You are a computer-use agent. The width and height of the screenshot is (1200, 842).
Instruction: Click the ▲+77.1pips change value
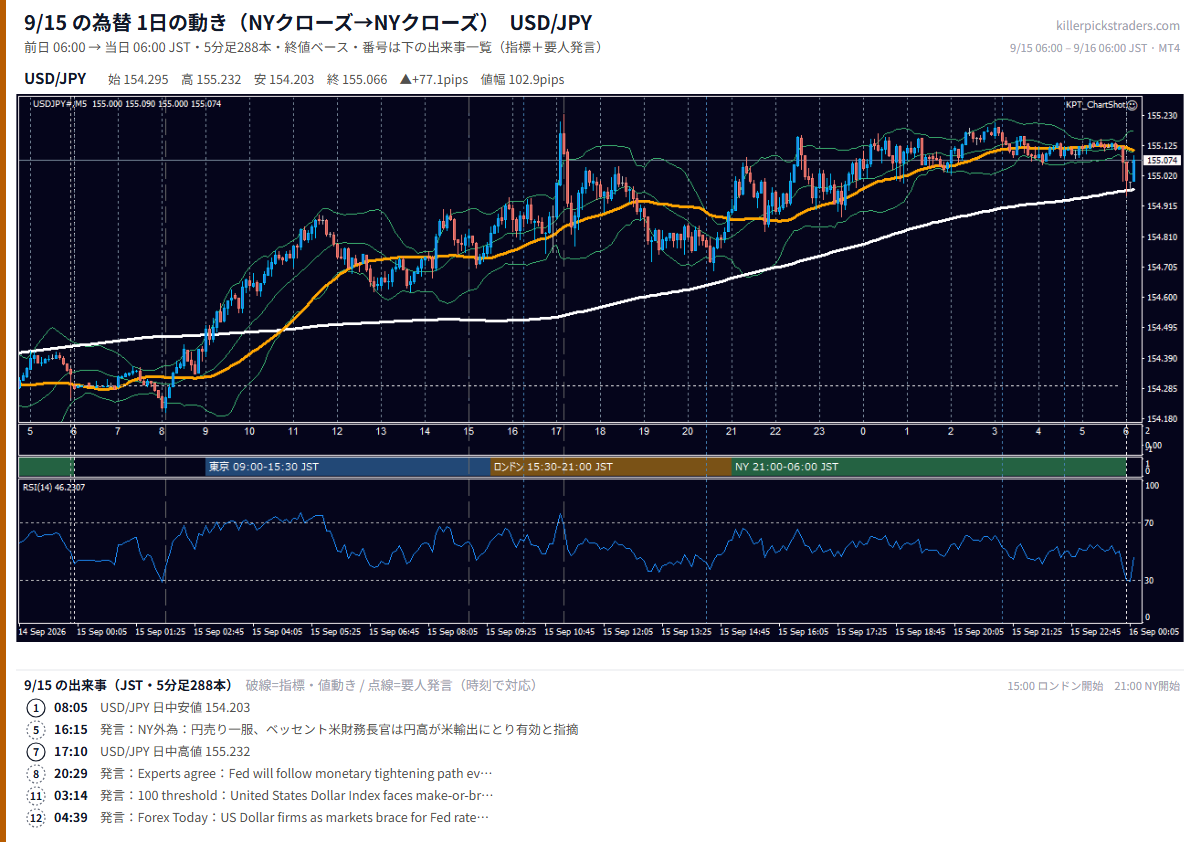433,80
